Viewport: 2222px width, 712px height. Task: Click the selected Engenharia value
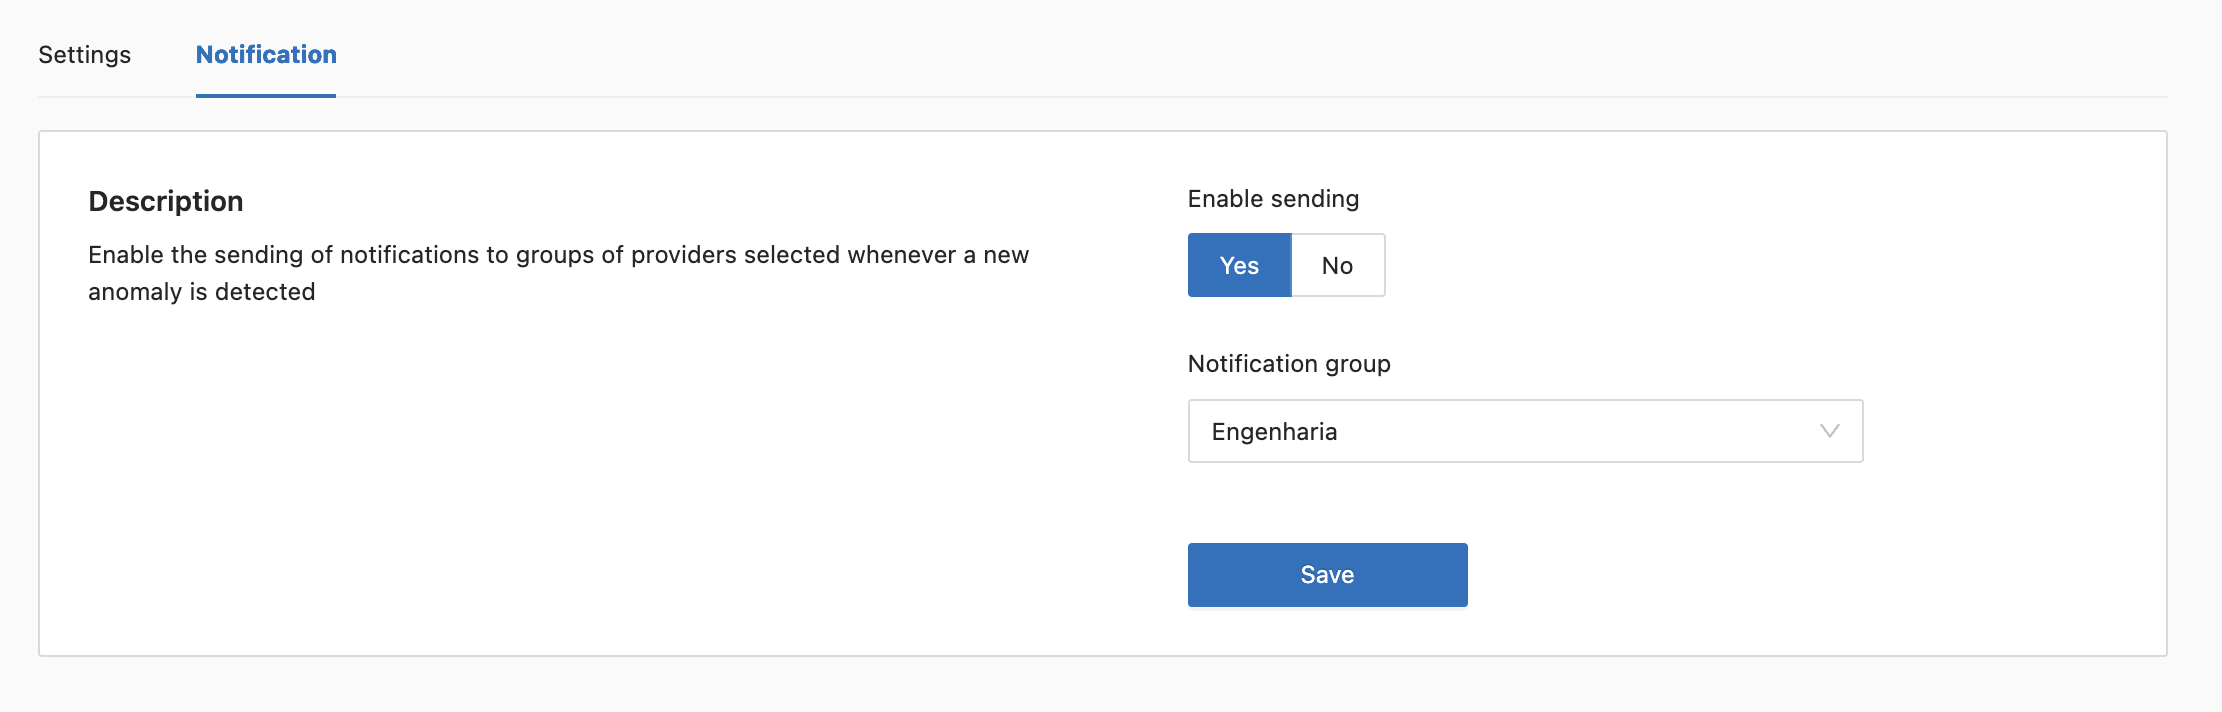coord(1274,432)
